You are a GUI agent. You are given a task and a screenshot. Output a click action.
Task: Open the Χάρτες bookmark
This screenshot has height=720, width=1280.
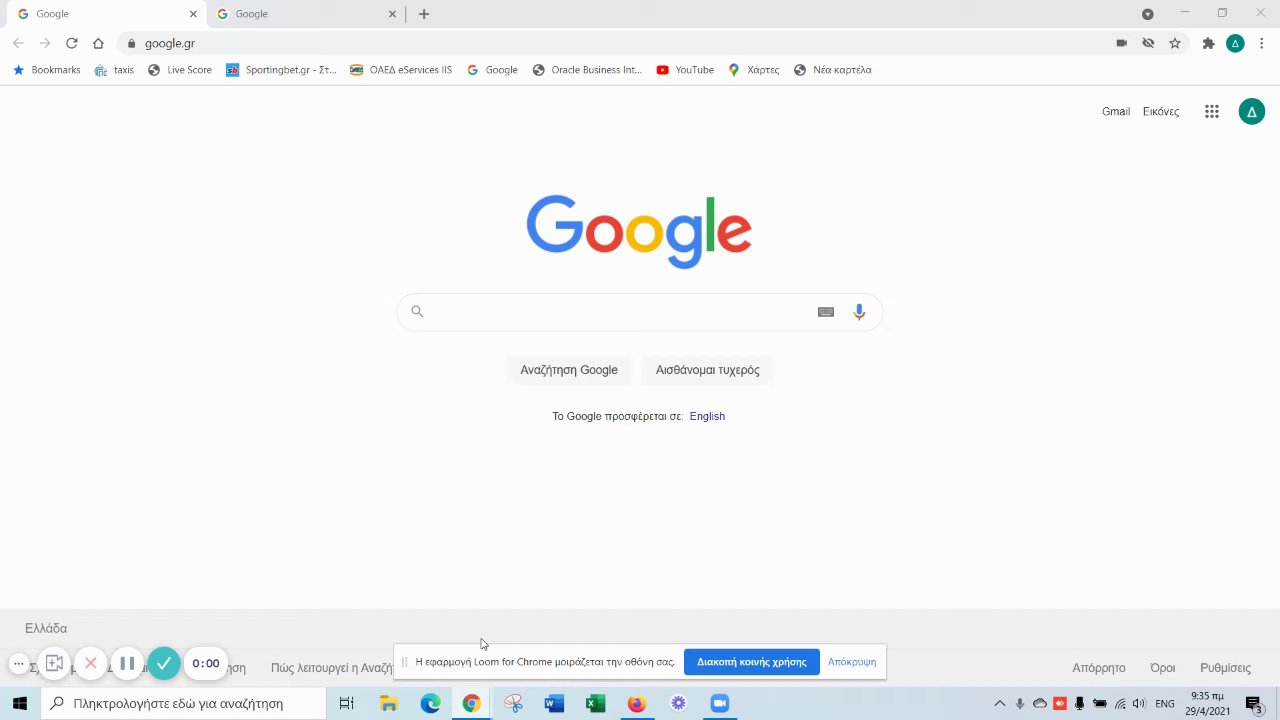754,70
